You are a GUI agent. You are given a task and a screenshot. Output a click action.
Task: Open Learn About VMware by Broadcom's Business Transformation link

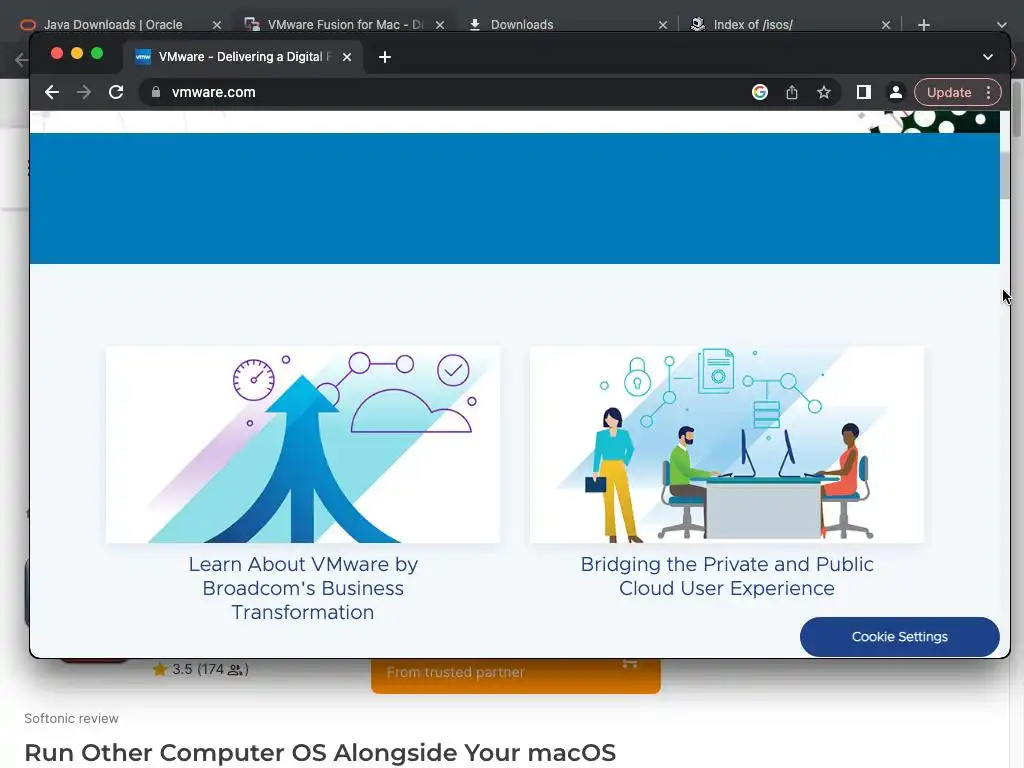click(x=303, y=588)
